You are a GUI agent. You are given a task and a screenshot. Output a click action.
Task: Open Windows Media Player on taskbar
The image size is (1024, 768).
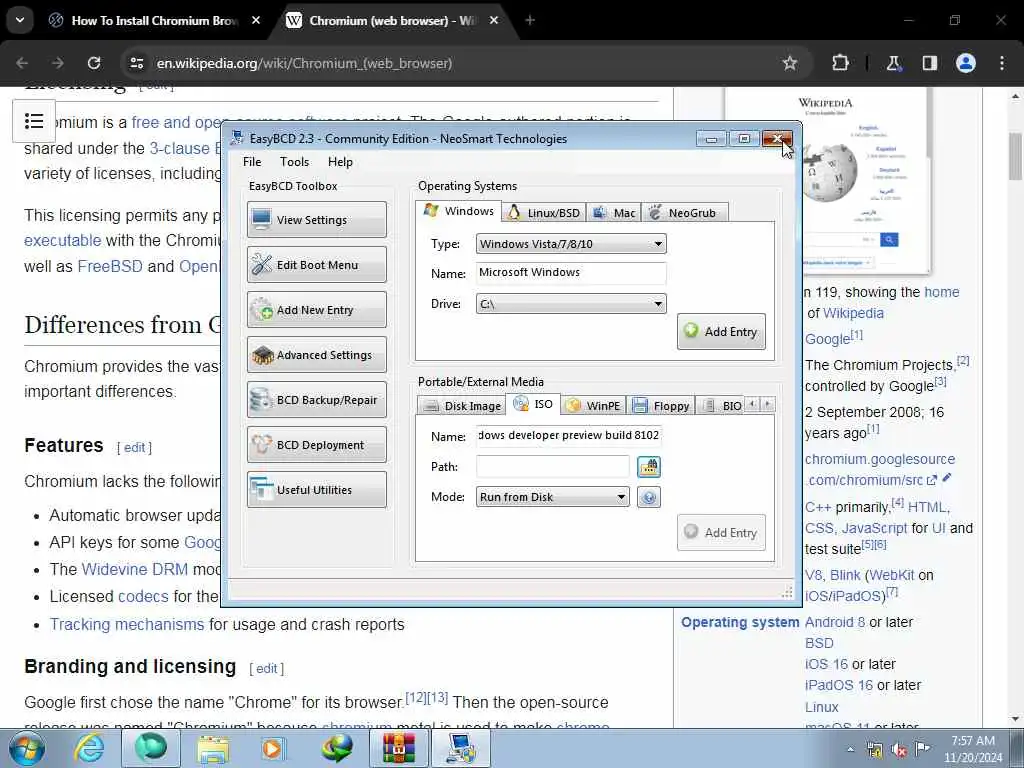(x=273, y=748)
